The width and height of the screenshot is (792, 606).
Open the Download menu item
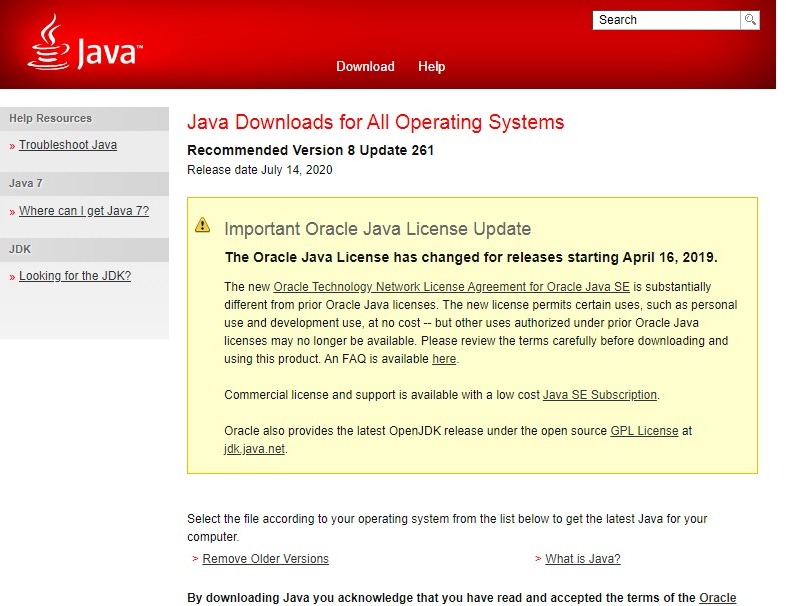365,67
